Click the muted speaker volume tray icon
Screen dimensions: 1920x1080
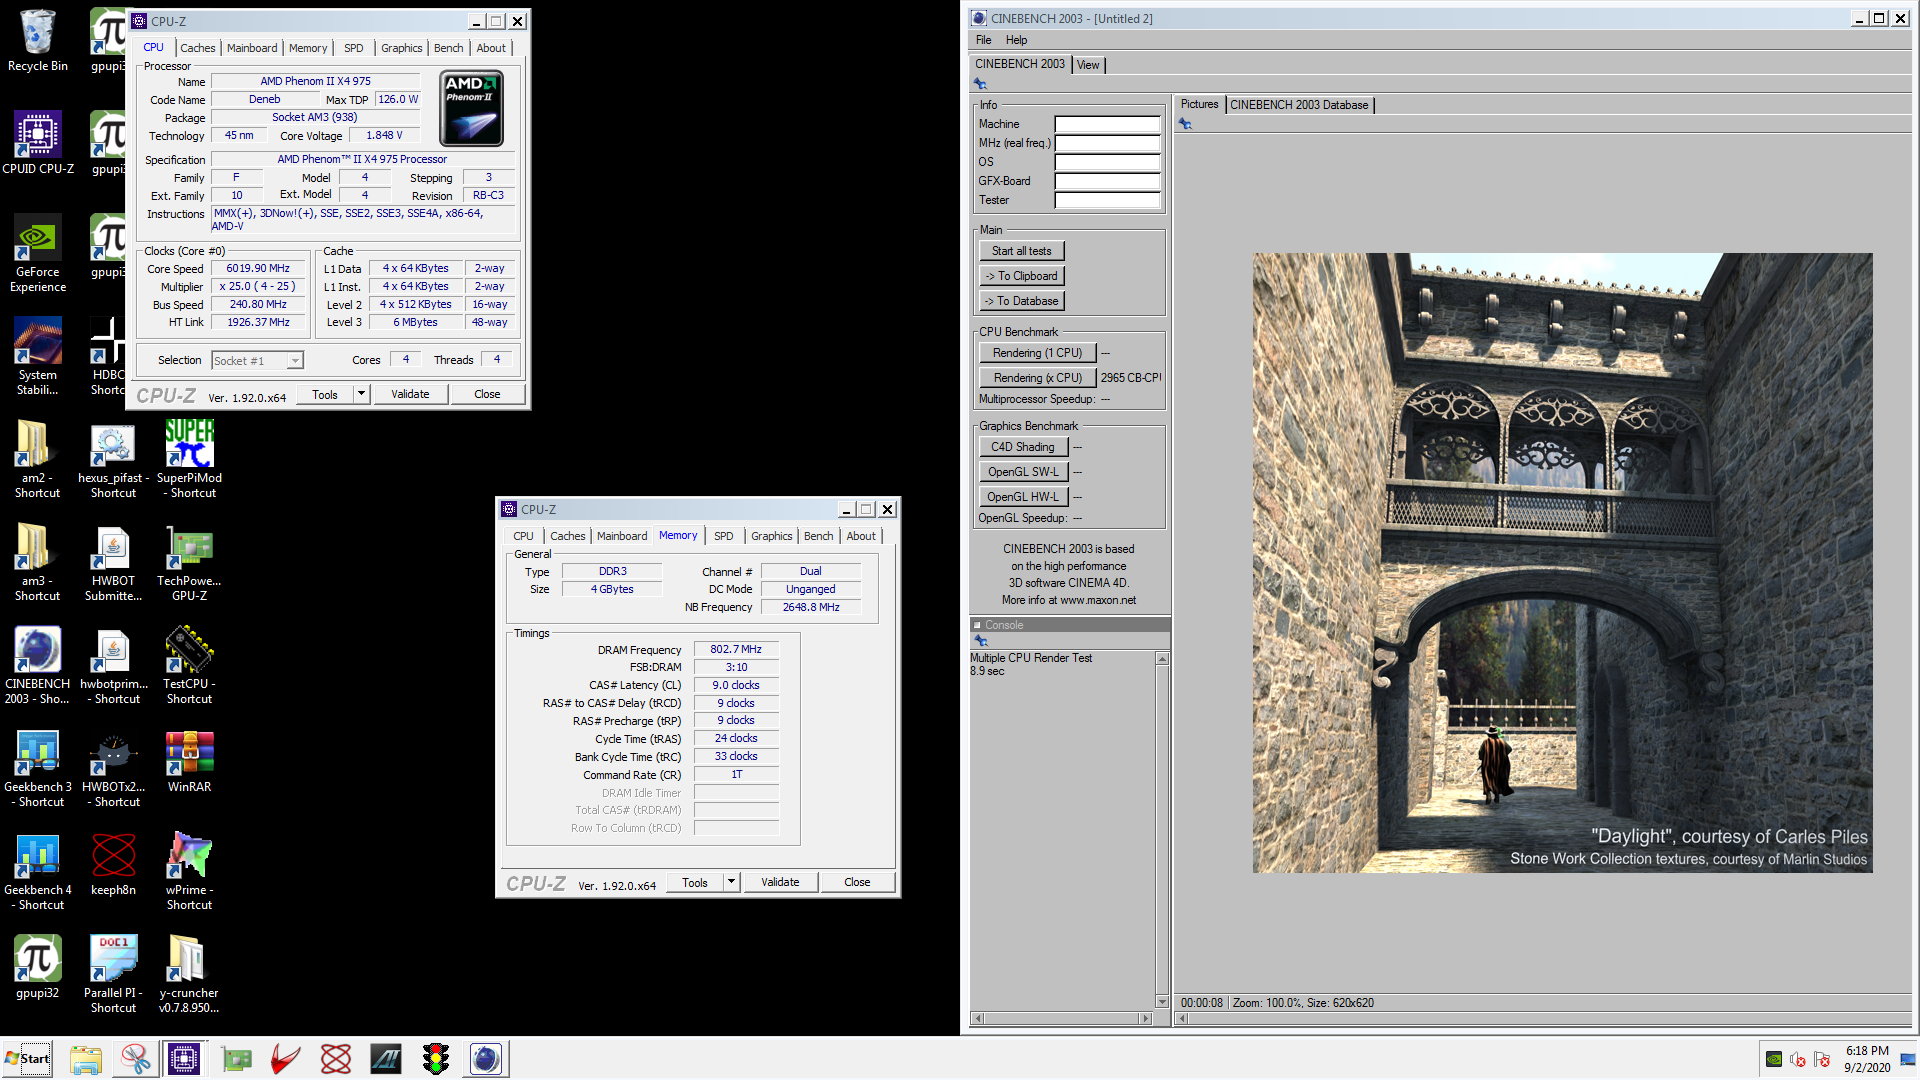click(x=1798, y=1059)
